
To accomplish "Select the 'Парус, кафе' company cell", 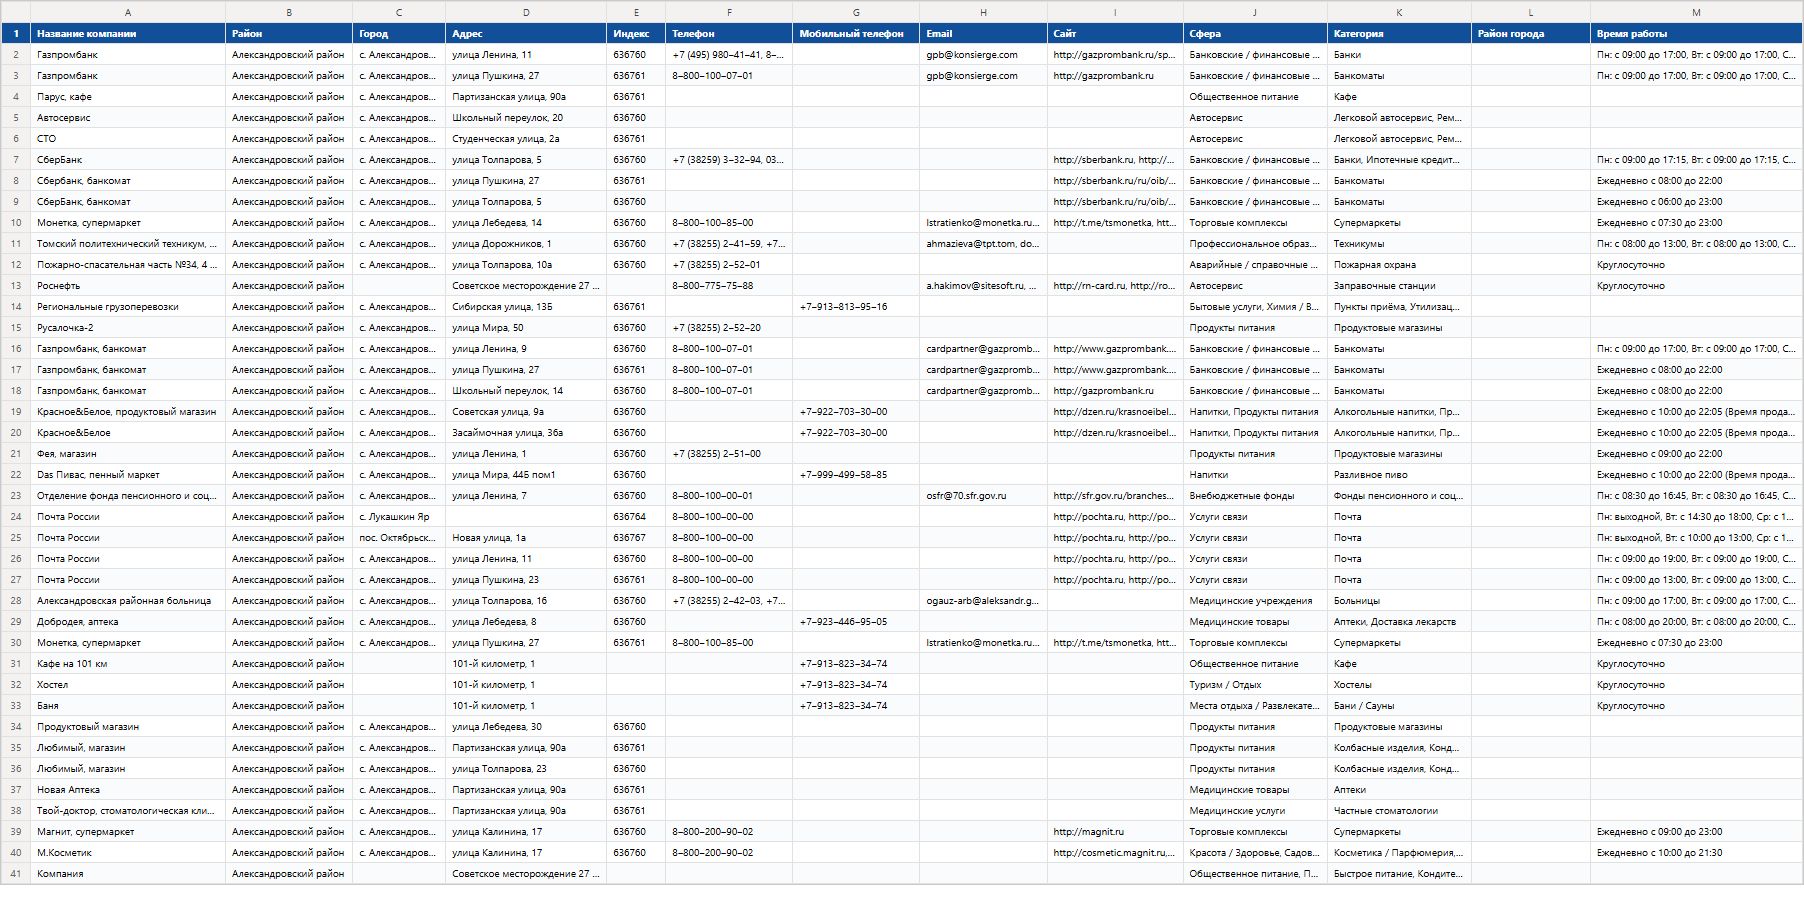I will (x=128, y=97).
